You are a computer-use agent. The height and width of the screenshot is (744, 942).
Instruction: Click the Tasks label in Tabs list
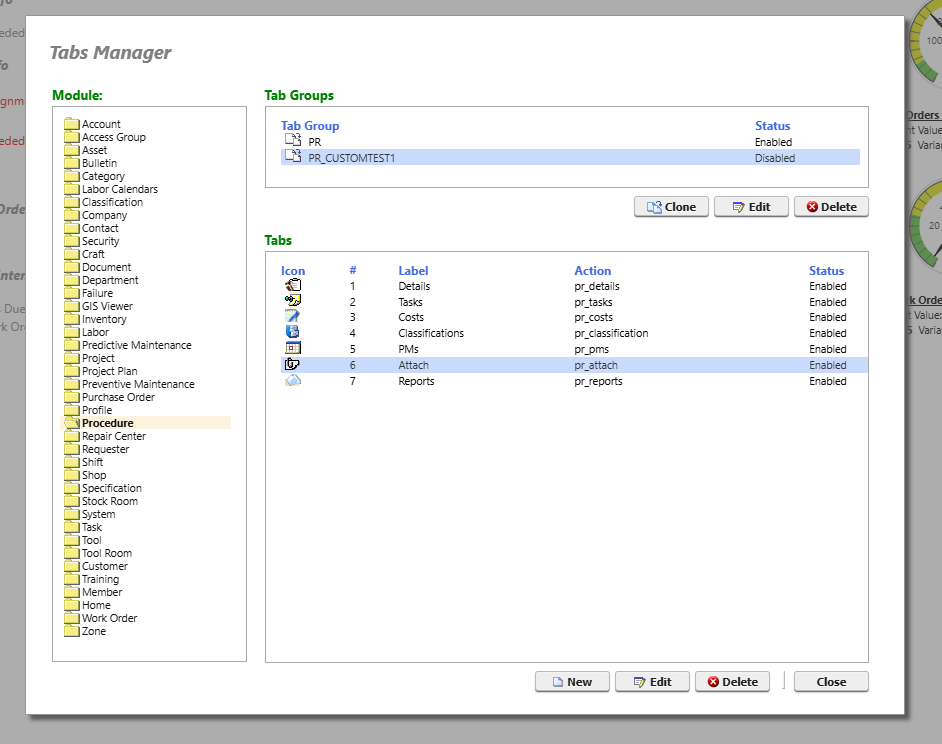click(410, 302)
